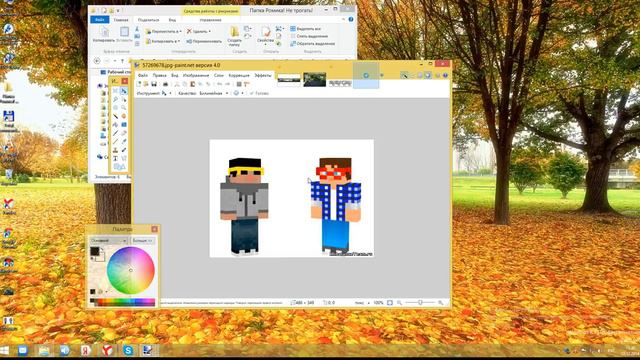The width and height of the screenshot is (640, 360).
Task: Select the Clone Stamp tool
Action: coord(116,150)
